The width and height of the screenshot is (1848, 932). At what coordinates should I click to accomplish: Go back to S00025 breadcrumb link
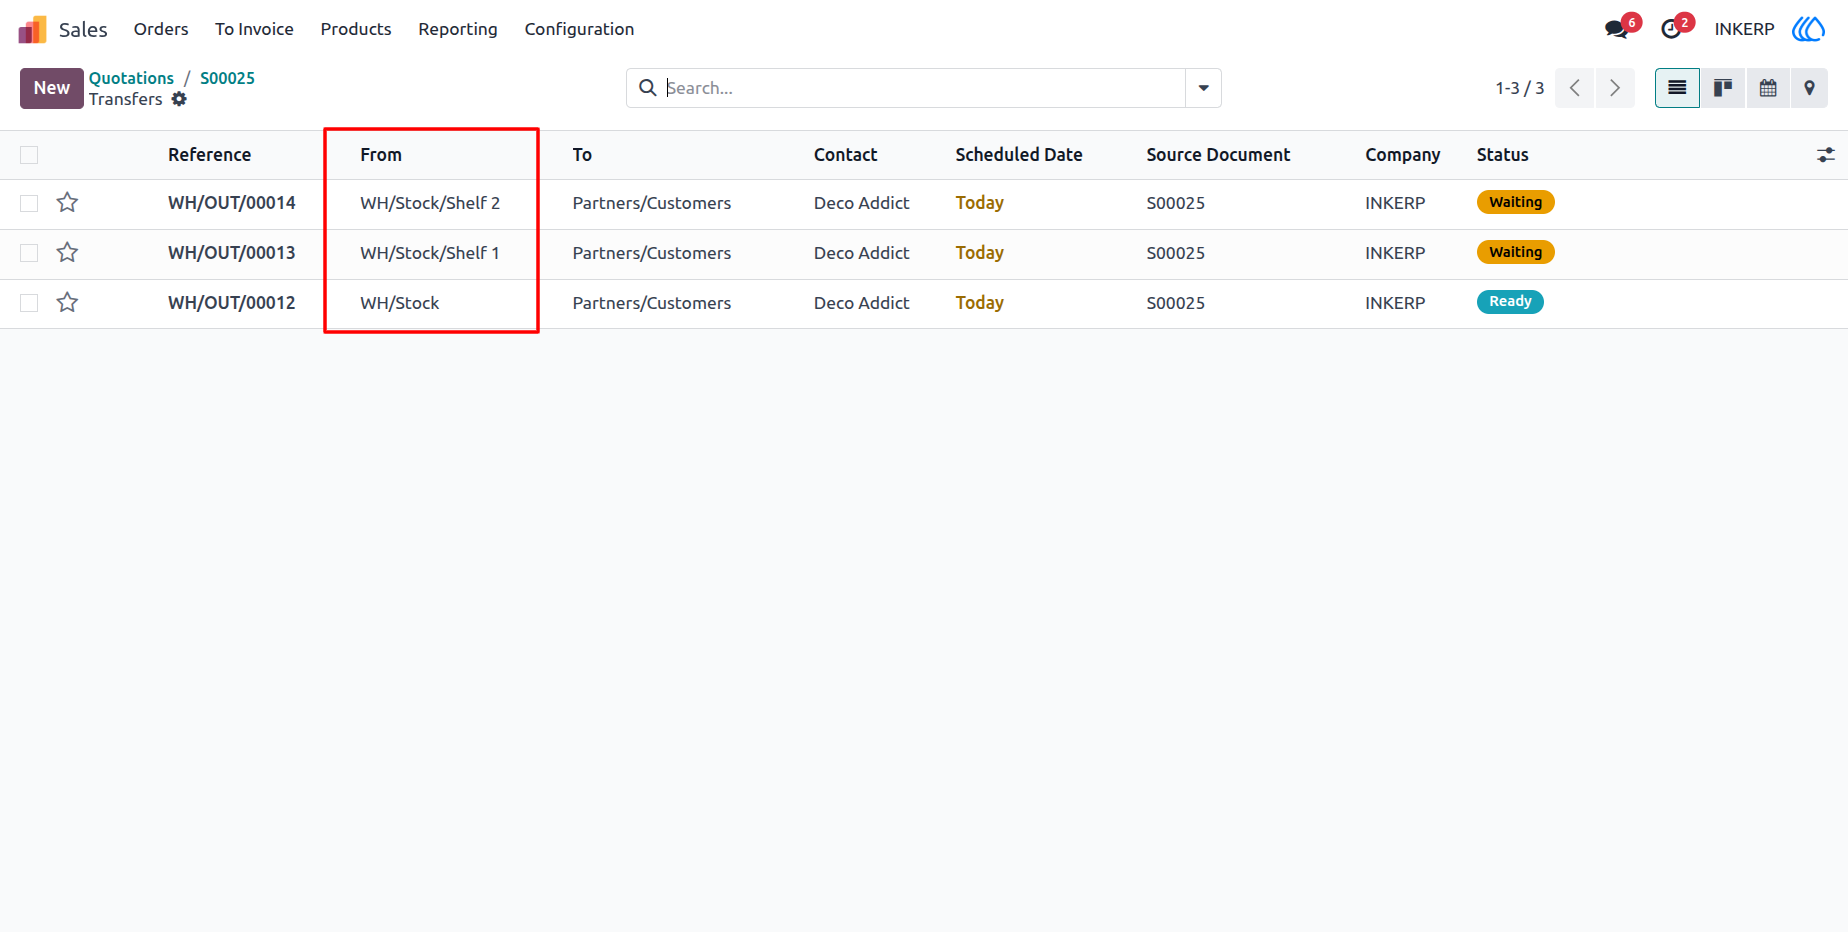pos(227,78)
